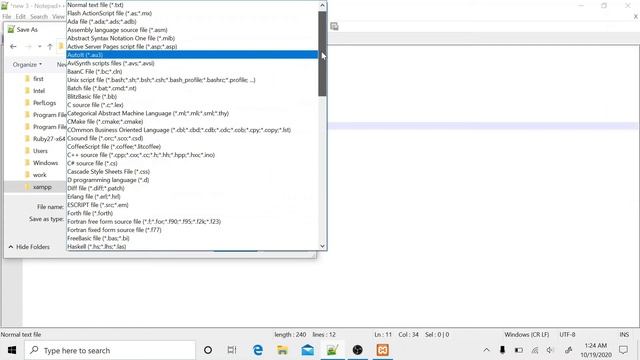Open the Ruby27-x64 folder
Screen dimensions: 640x360
pyautogui.click(x=44, y=139)
